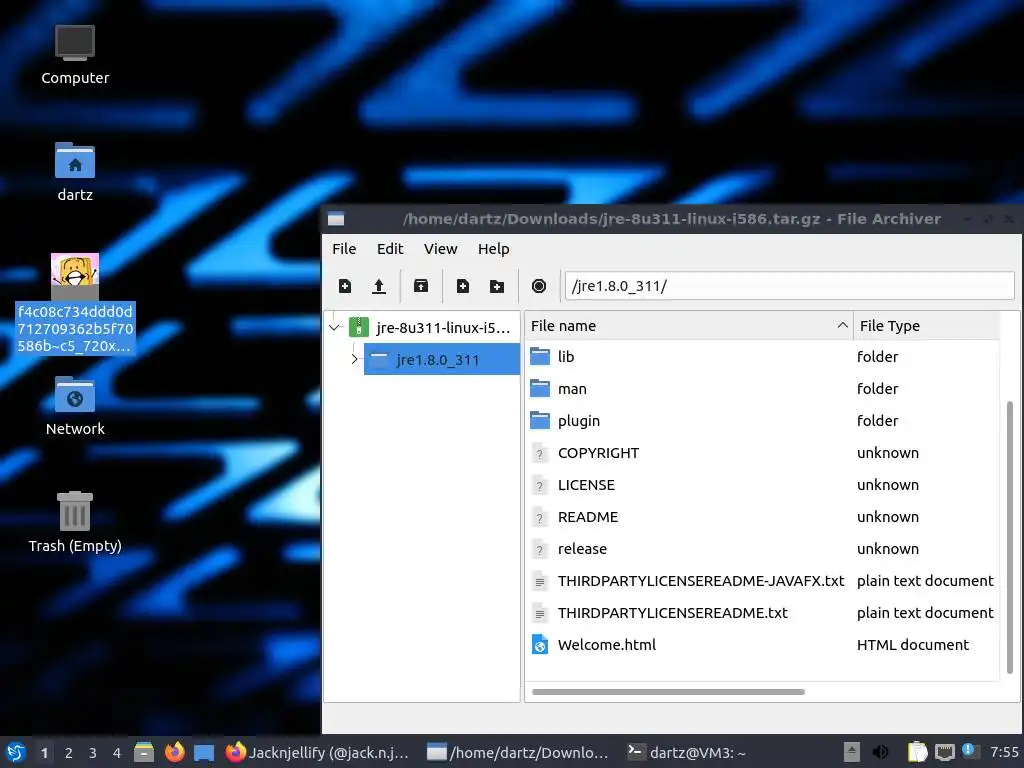Select jre1.8.0_311 folder label in tree
This screenshot has height=768, width=1024.
(x=438, y=360)
